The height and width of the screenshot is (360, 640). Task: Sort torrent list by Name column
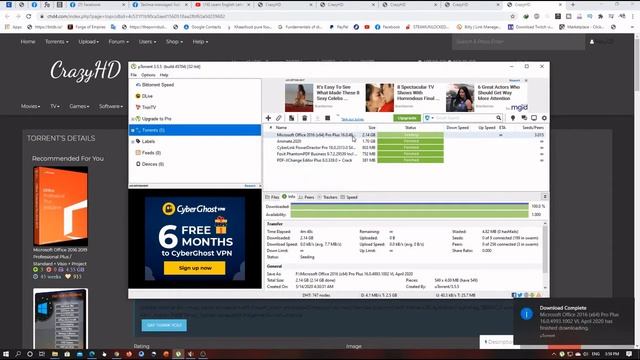click(x=281, y=128)
